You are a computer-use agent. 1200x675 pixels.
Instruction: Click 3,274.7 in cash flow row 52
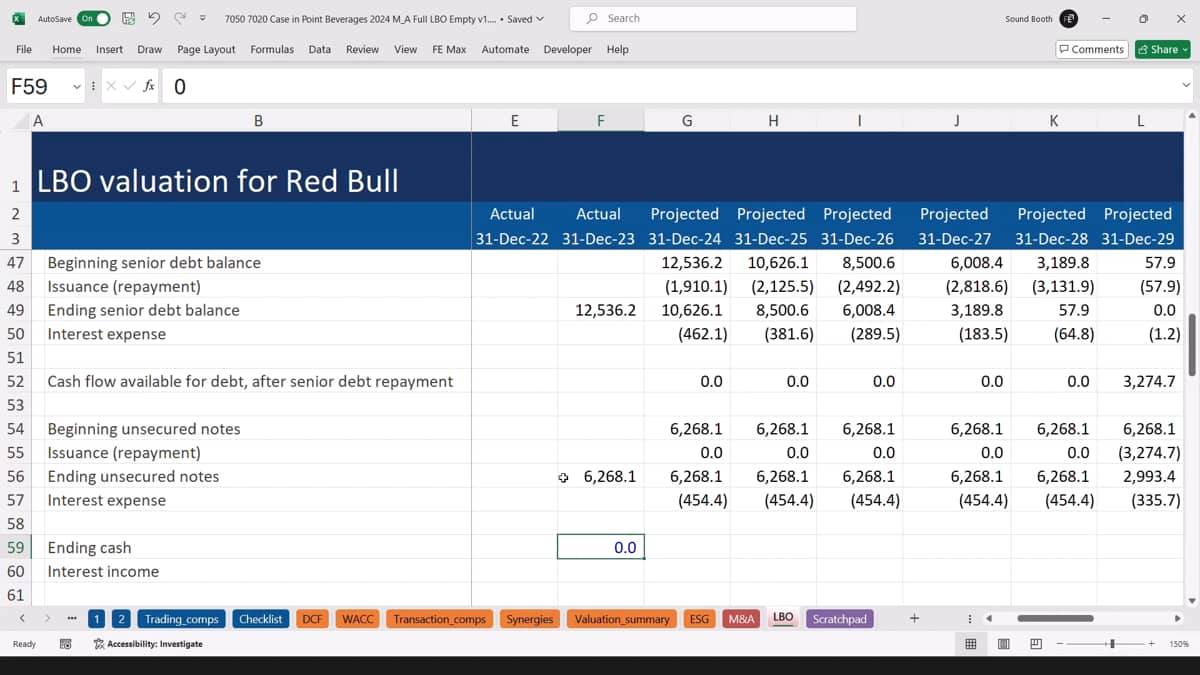point(1139,381)
